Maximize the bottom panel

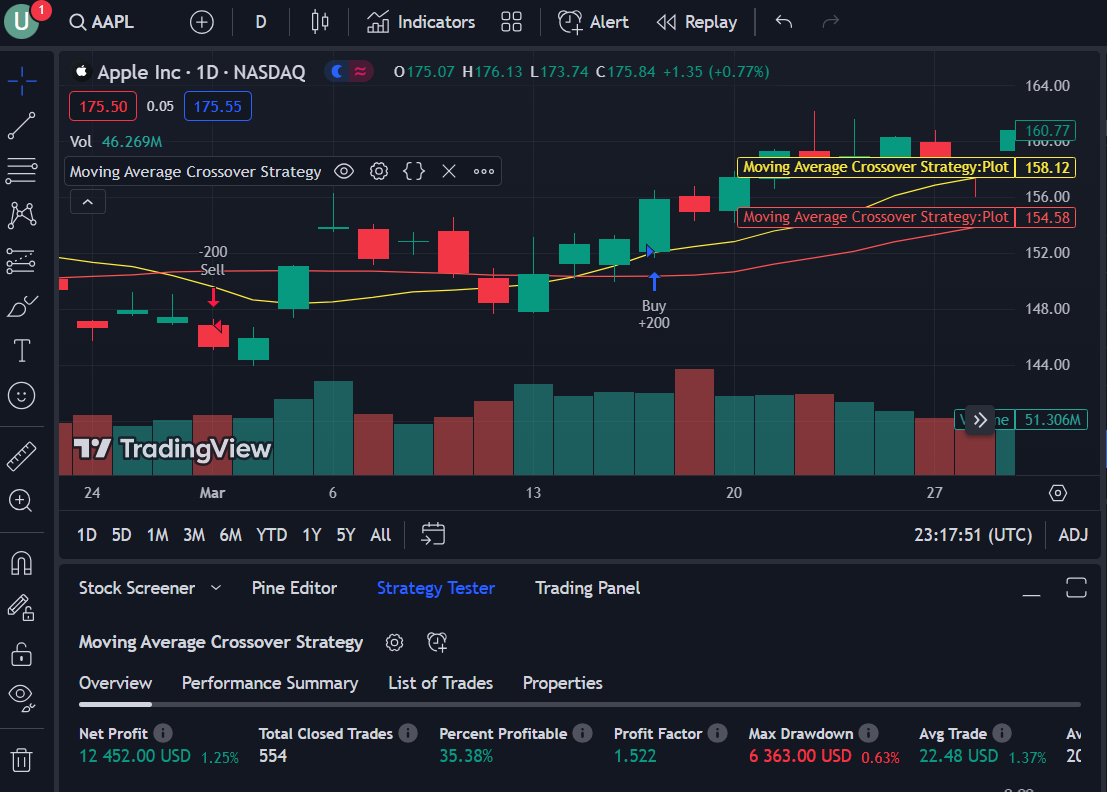1076,588
